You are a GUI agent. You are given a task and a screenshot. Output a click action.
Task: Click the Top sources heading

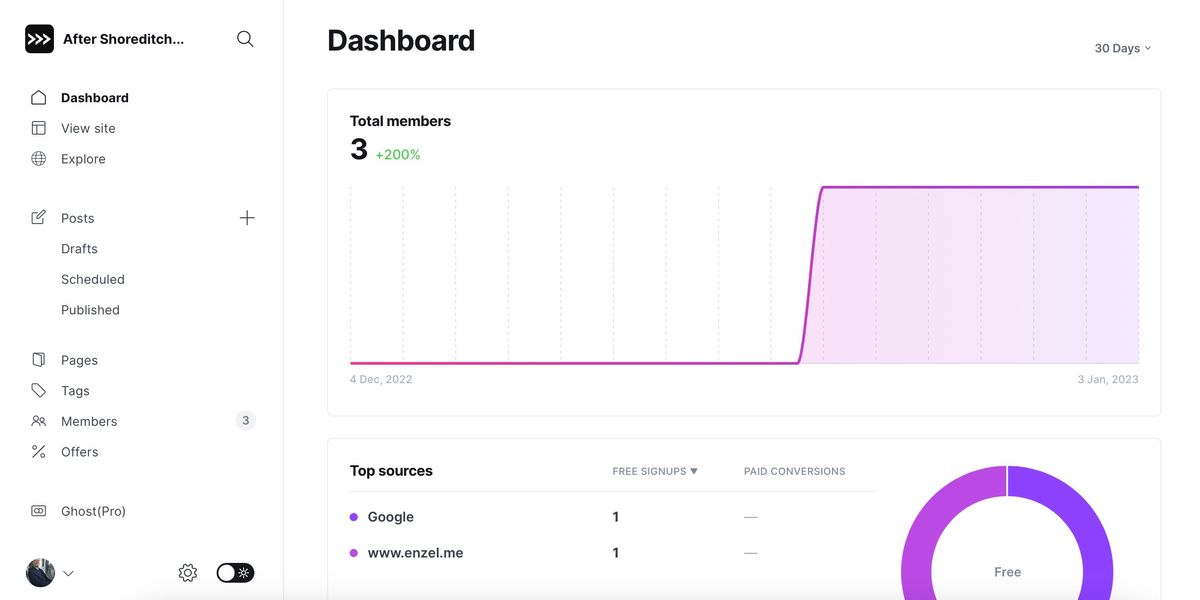[x=391, y=471]
